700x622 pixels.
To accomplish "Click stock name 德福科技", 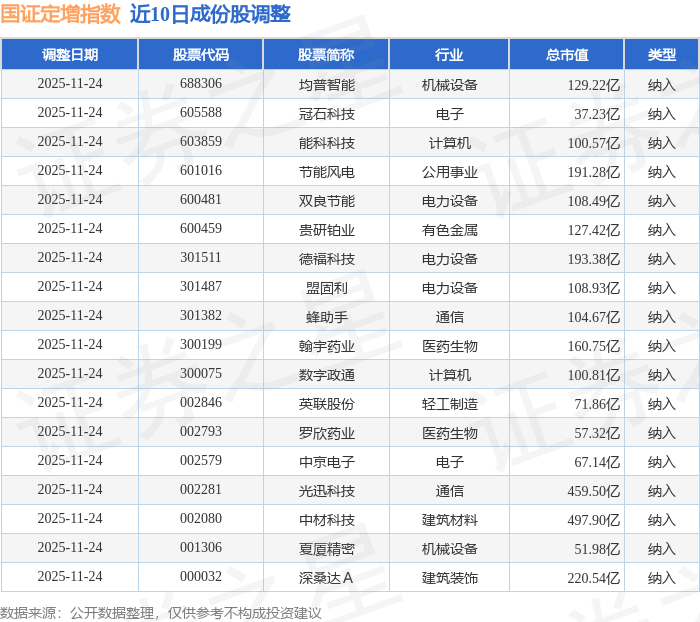I will pyautogui.click(x=327, y=259).
